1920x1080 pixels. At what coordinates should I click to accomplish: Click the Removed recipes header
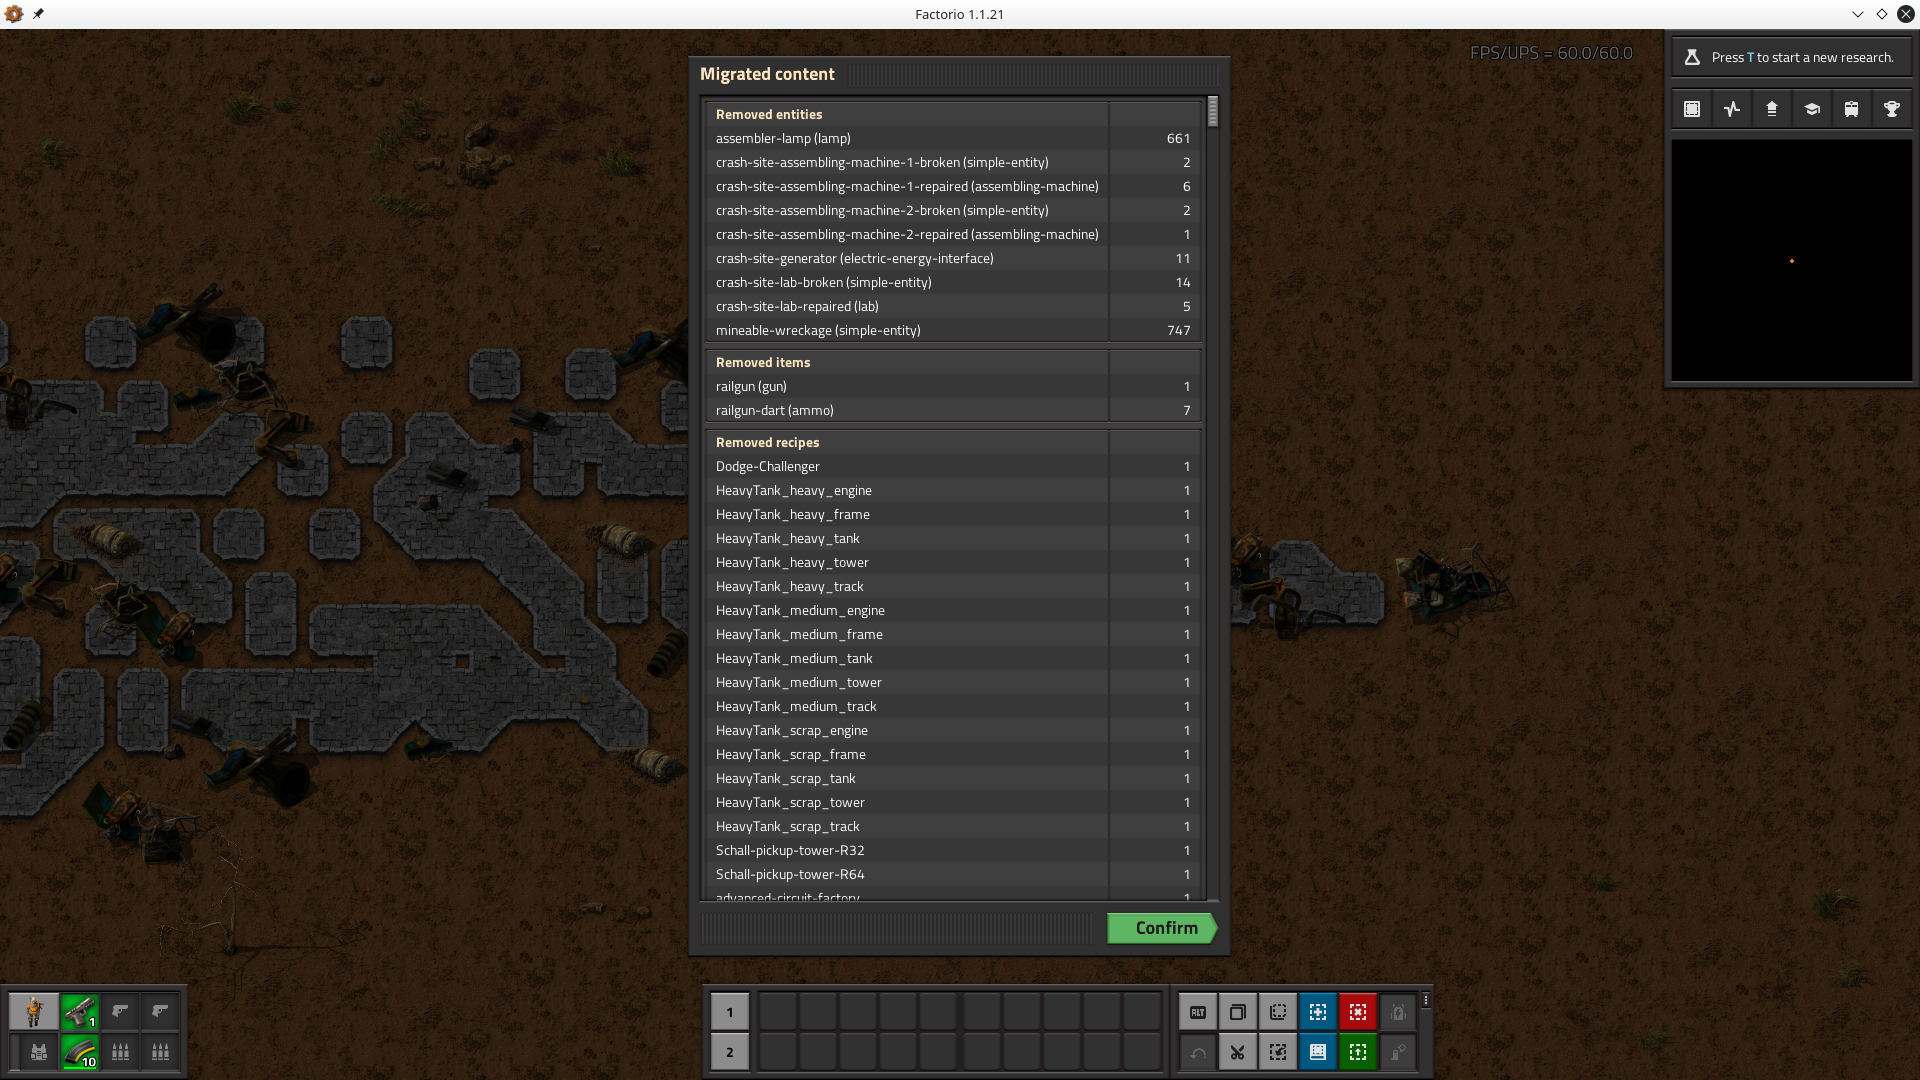[x=767, y=443]
